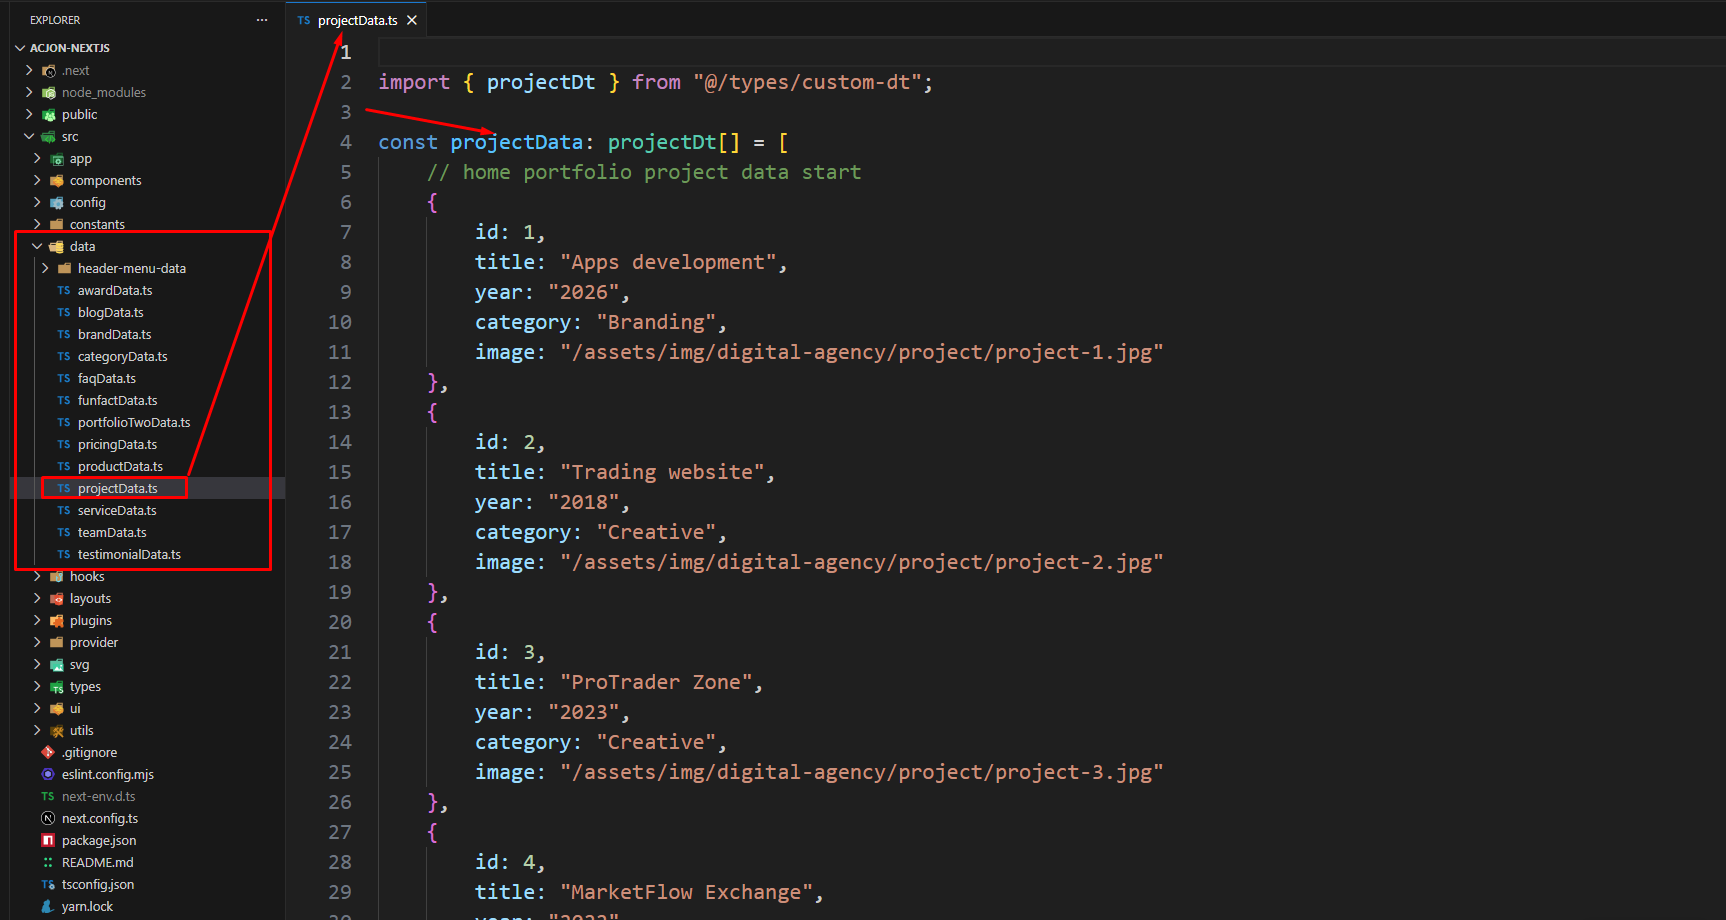Viewport: 1726px width, 920px height.
Task: Collapse the src folder
Action: tap(29, 137)
